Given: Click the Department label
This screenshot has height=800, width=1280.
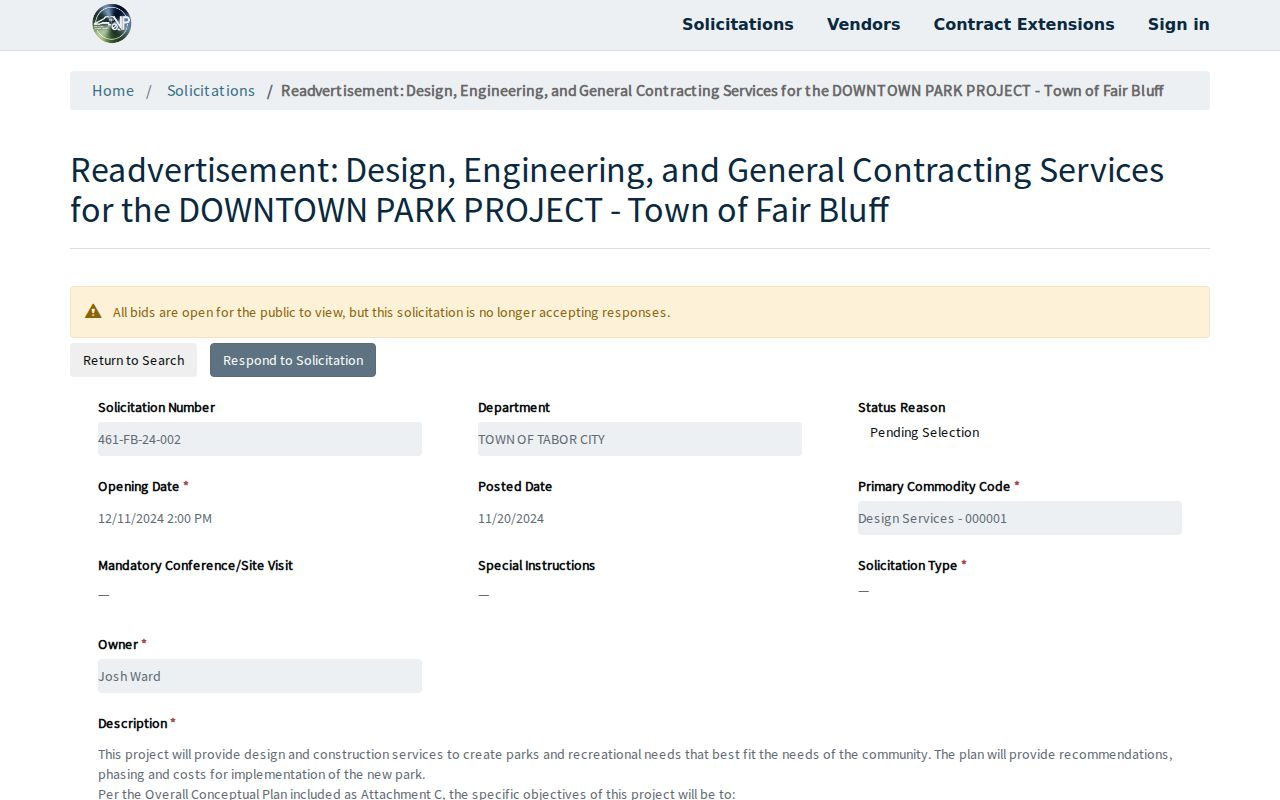Looking at the screenshot, I should point(514,407).
